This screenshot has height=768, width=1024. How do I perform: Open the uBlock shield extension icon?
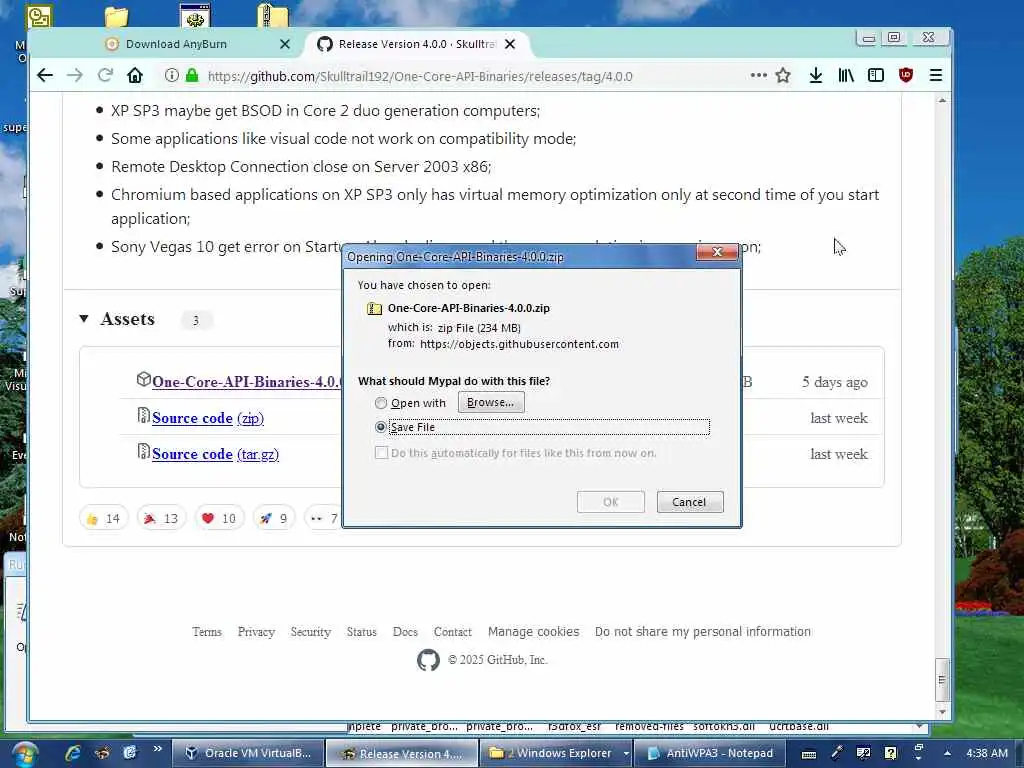coord(906,76)
